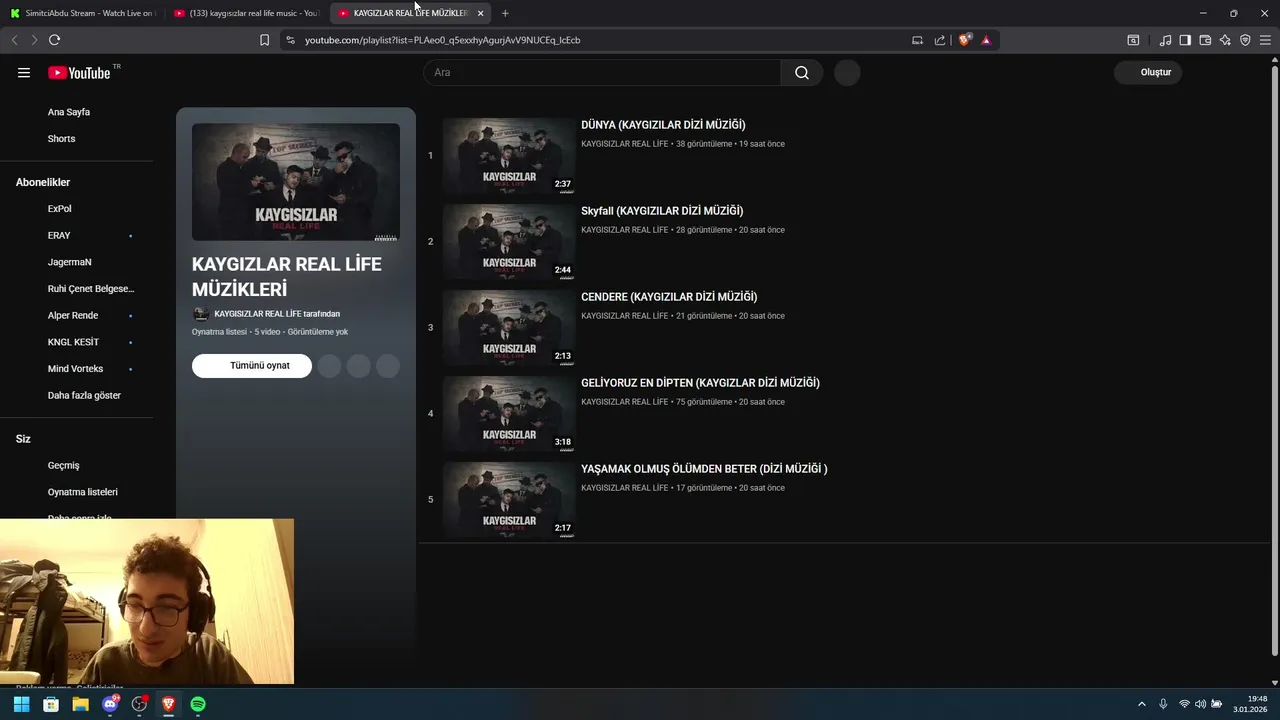Click the volume speaker tray icon
This screenshot has width=1280, height=720.
point(1200,704)
